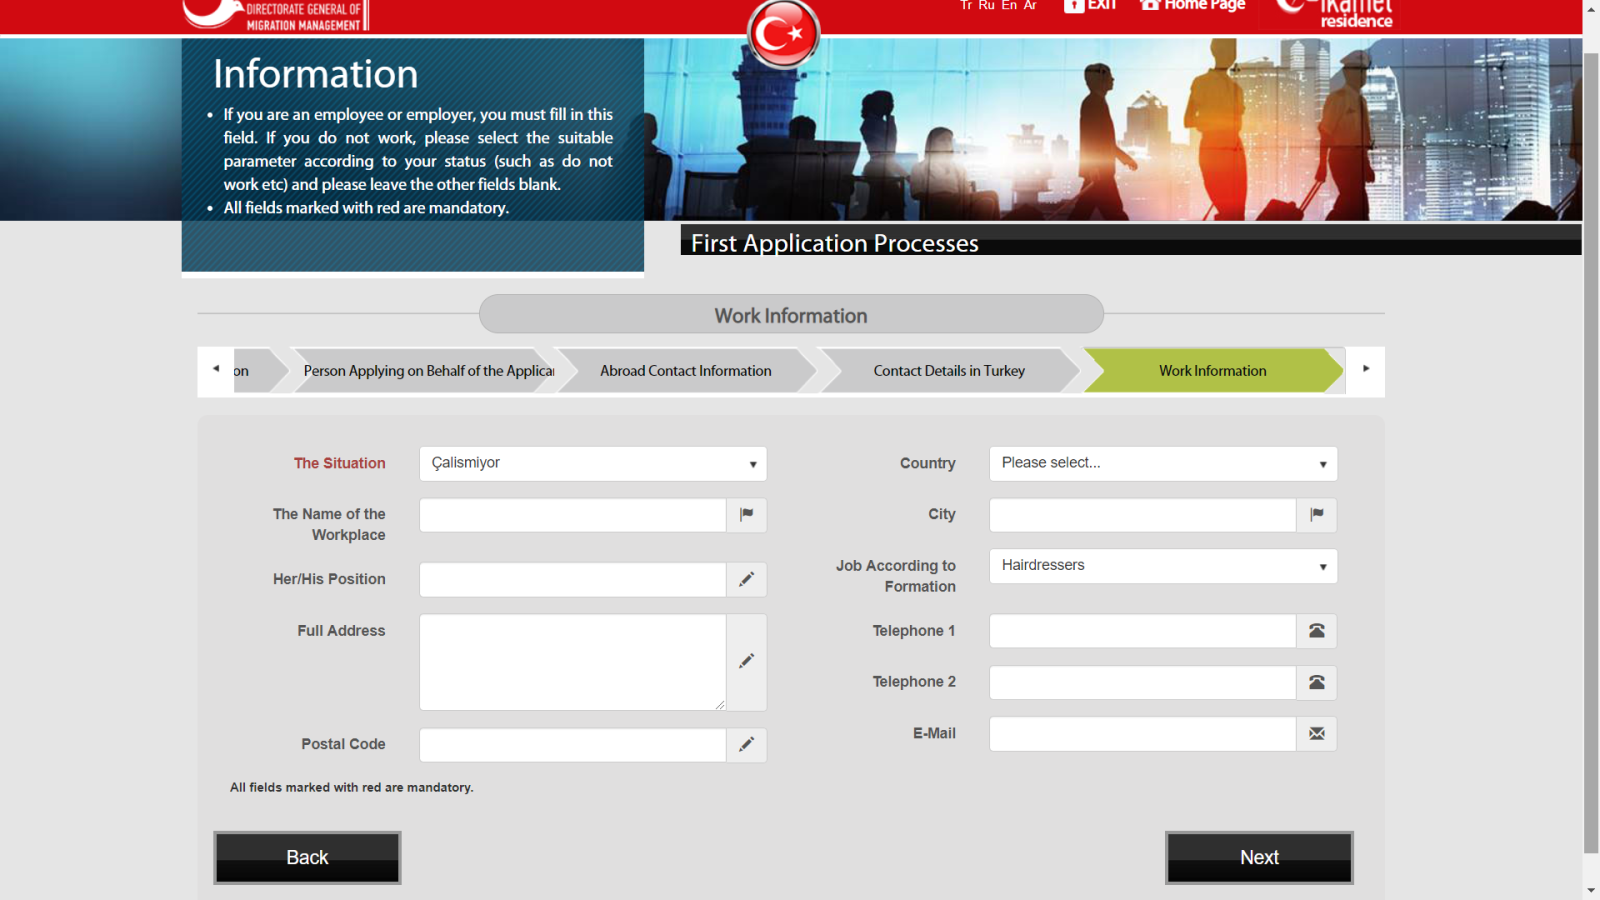
Task: Click pencil icon next to Postal Code
Action: pyautogui.click(x=746, y=745)
